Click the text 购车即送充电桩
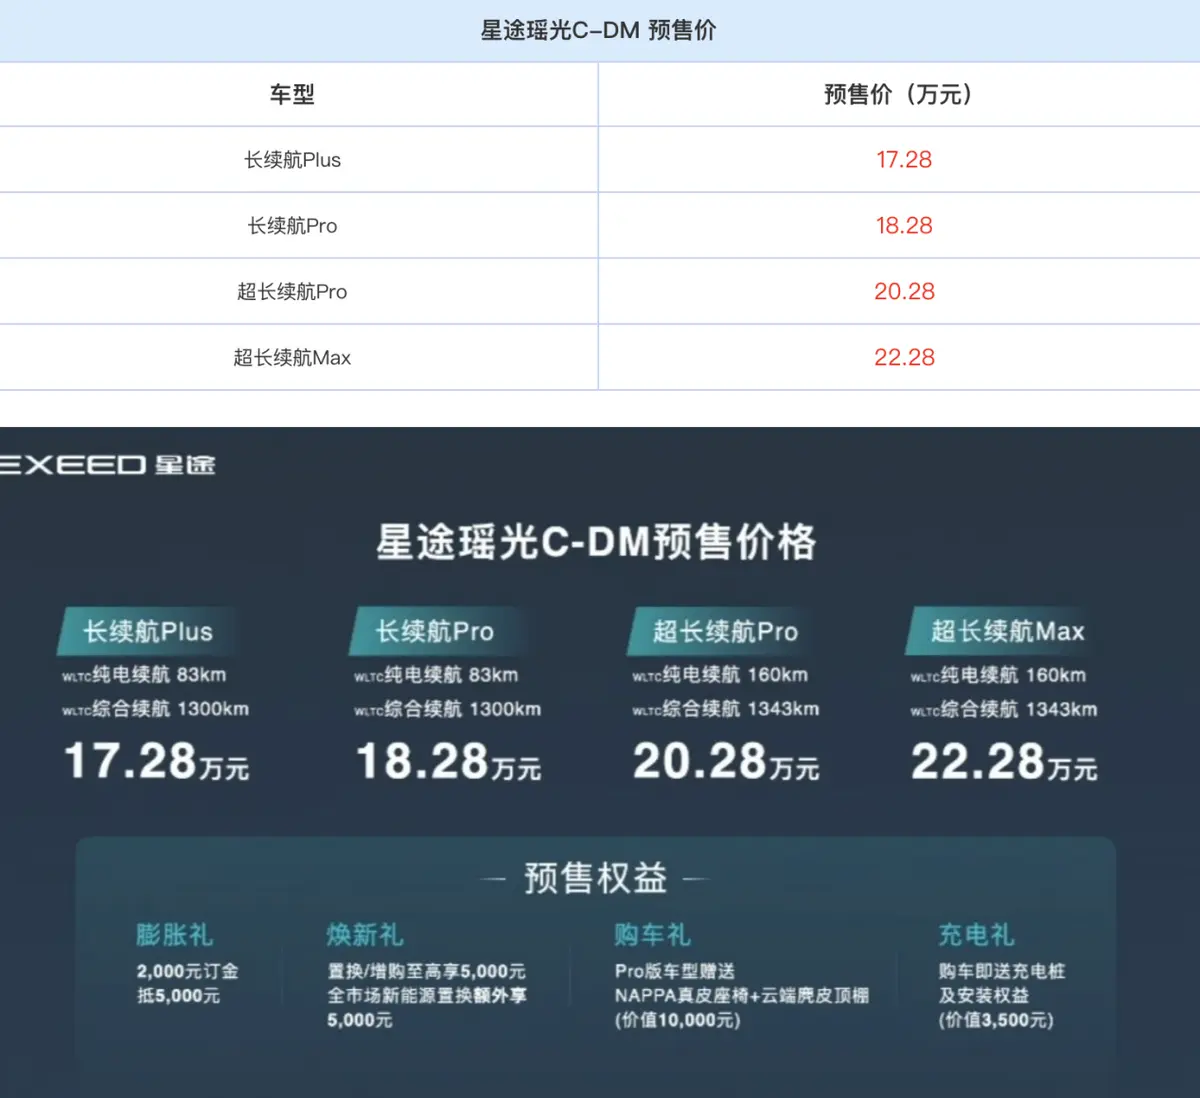The width and height of the screenshot is (1200, 1098). [x=1002, y=971]
